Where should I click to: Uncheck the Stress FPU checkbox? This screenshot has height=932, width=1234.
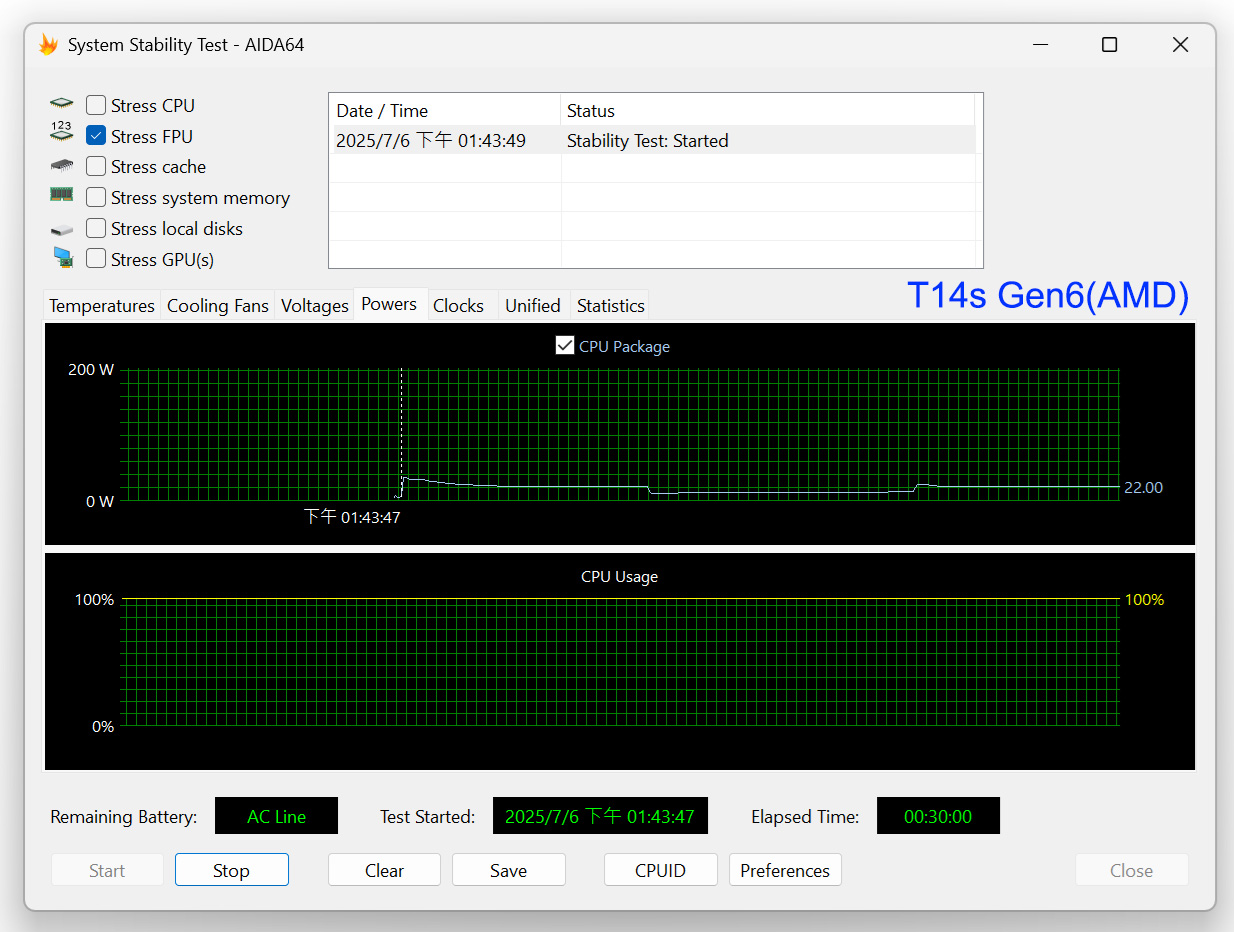(x=96, y=136)
